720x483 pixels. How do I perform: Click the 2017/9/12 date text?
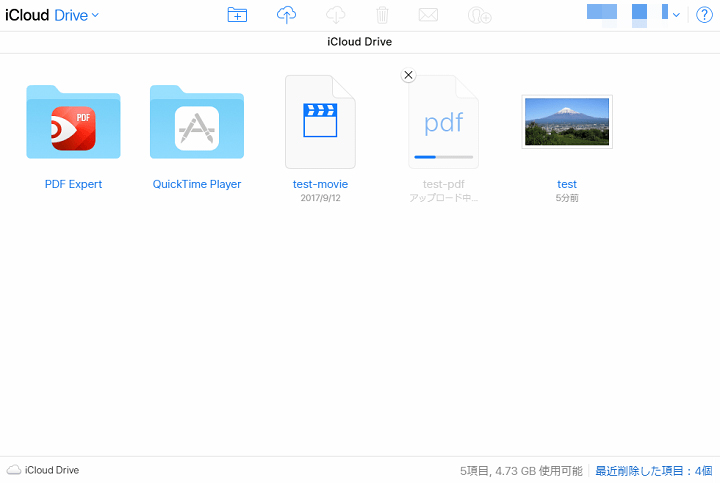click(x=321, y=198)
